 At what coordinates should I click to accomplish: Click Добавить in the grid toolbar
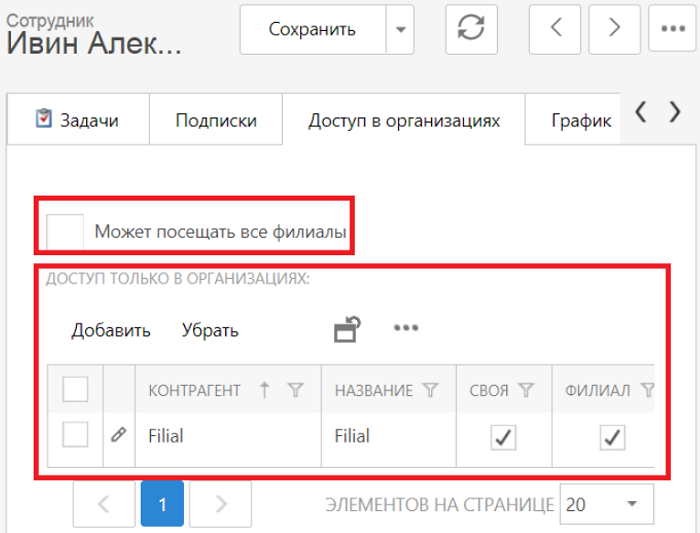point(111,330)
